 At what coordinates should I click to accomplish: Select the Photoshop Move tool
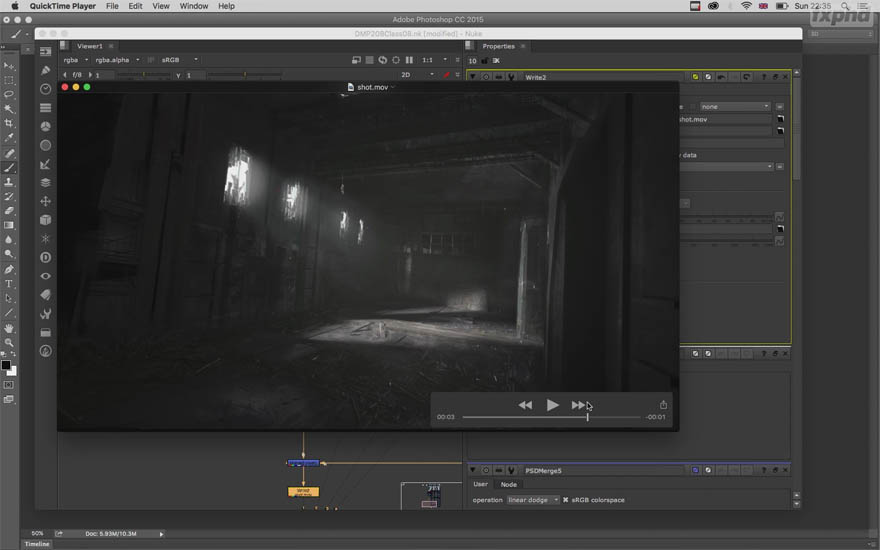pyautogui.click(x=9, y=66)
